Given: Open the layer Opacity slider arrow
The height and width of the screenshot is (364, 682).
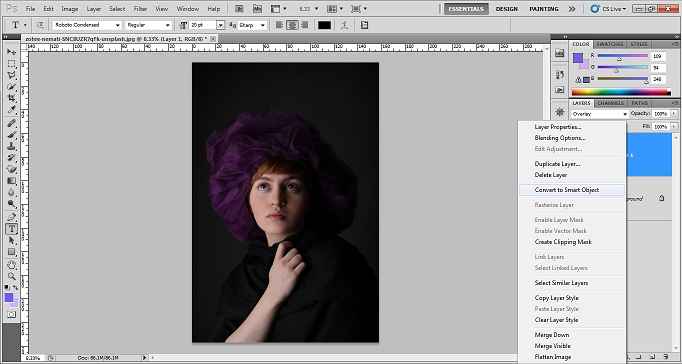Looking at the screenshot, I should [x=674, y=114].
